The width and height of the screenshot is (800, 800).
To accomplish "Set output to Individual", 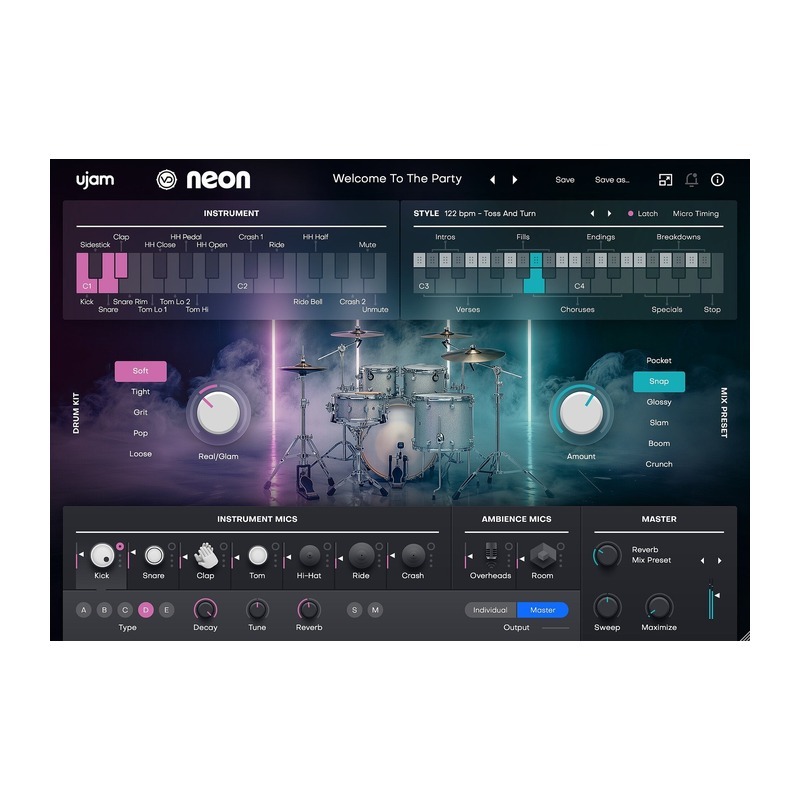I will coord(490,610).
